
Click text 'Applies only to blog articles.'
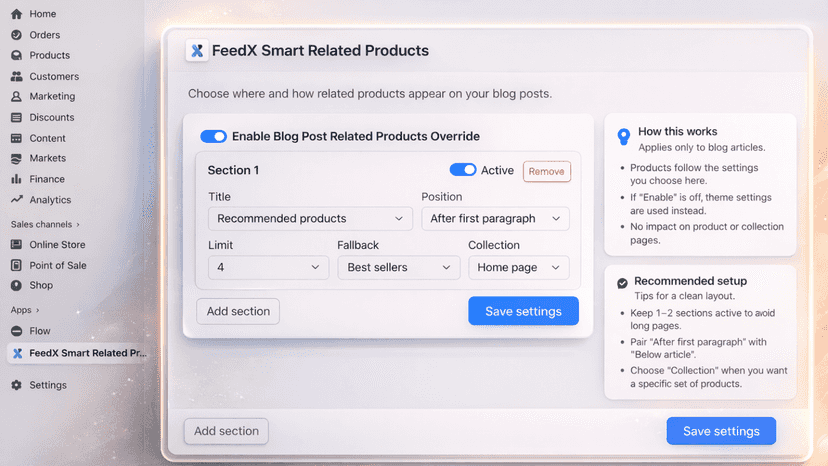pyautogui.click(x=702, y=147)
